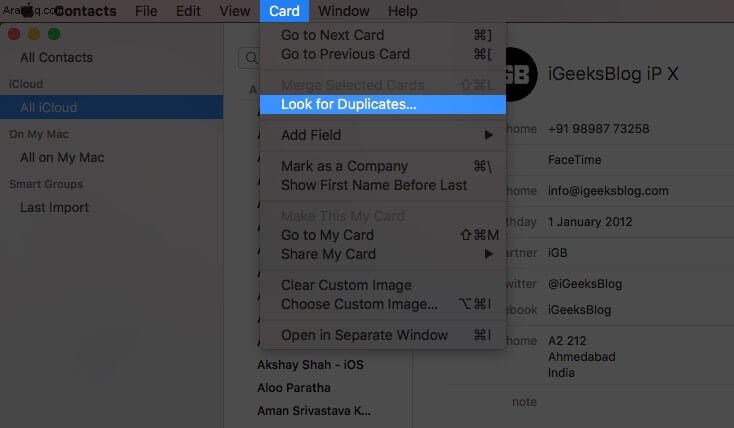Image resolution: width=734 pixels, height=428 pixels.
Task: Expand the Add Field submenu
Action: [383, 135]
